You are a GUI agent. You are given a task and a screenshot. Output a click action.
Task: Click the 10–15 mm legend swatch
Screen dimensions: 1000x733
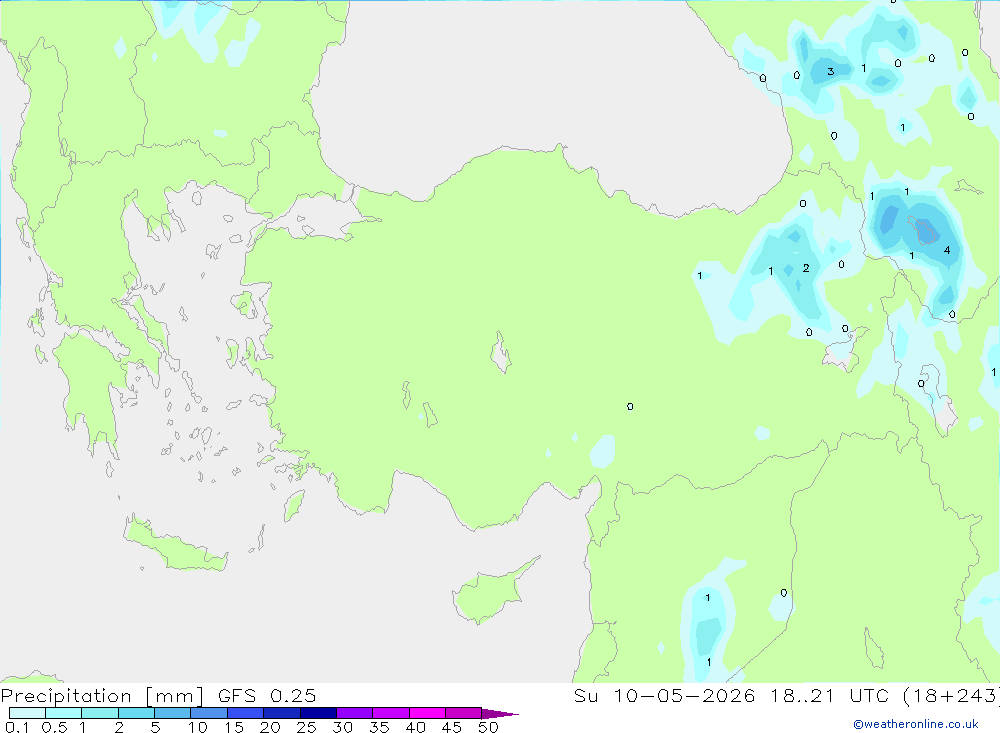(209, 713)
